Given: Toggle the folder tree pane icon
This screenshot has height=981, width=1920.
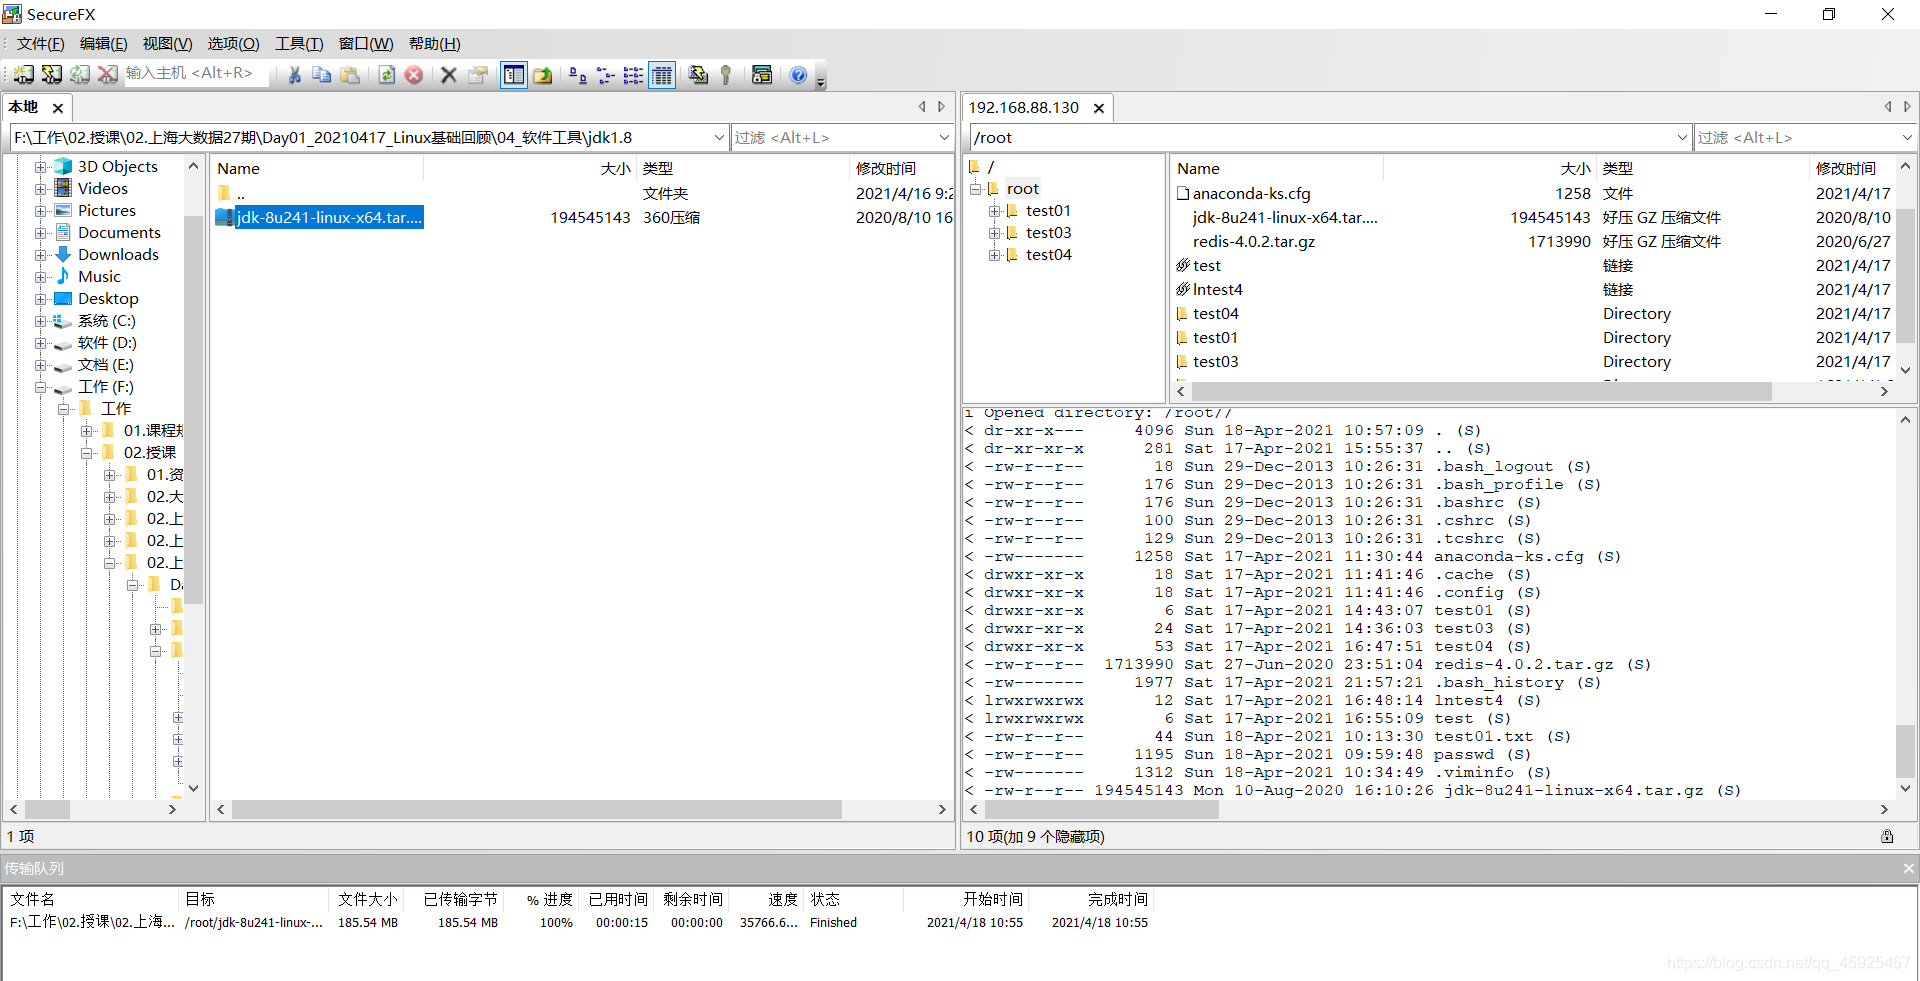Looking at the screenshot, I should tap(514, 75).
